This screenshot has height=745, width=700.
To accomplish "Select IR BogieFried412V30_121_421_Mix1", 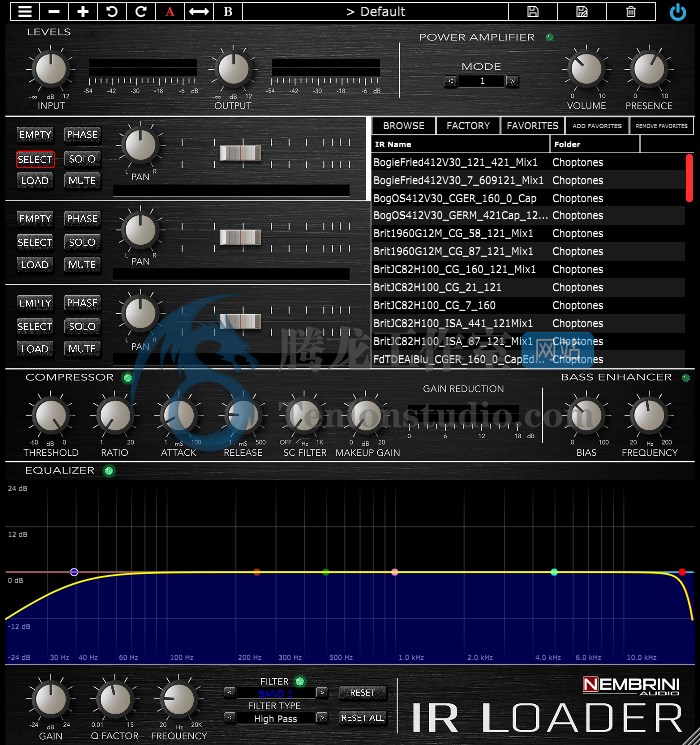I will [x=528, y=162].
